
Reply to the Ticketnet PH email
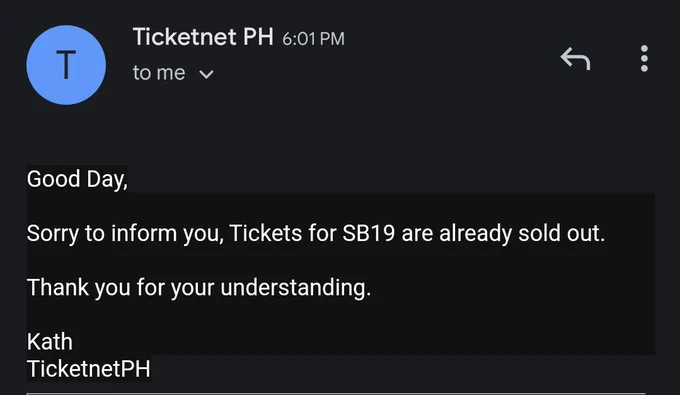pos(575,59)
